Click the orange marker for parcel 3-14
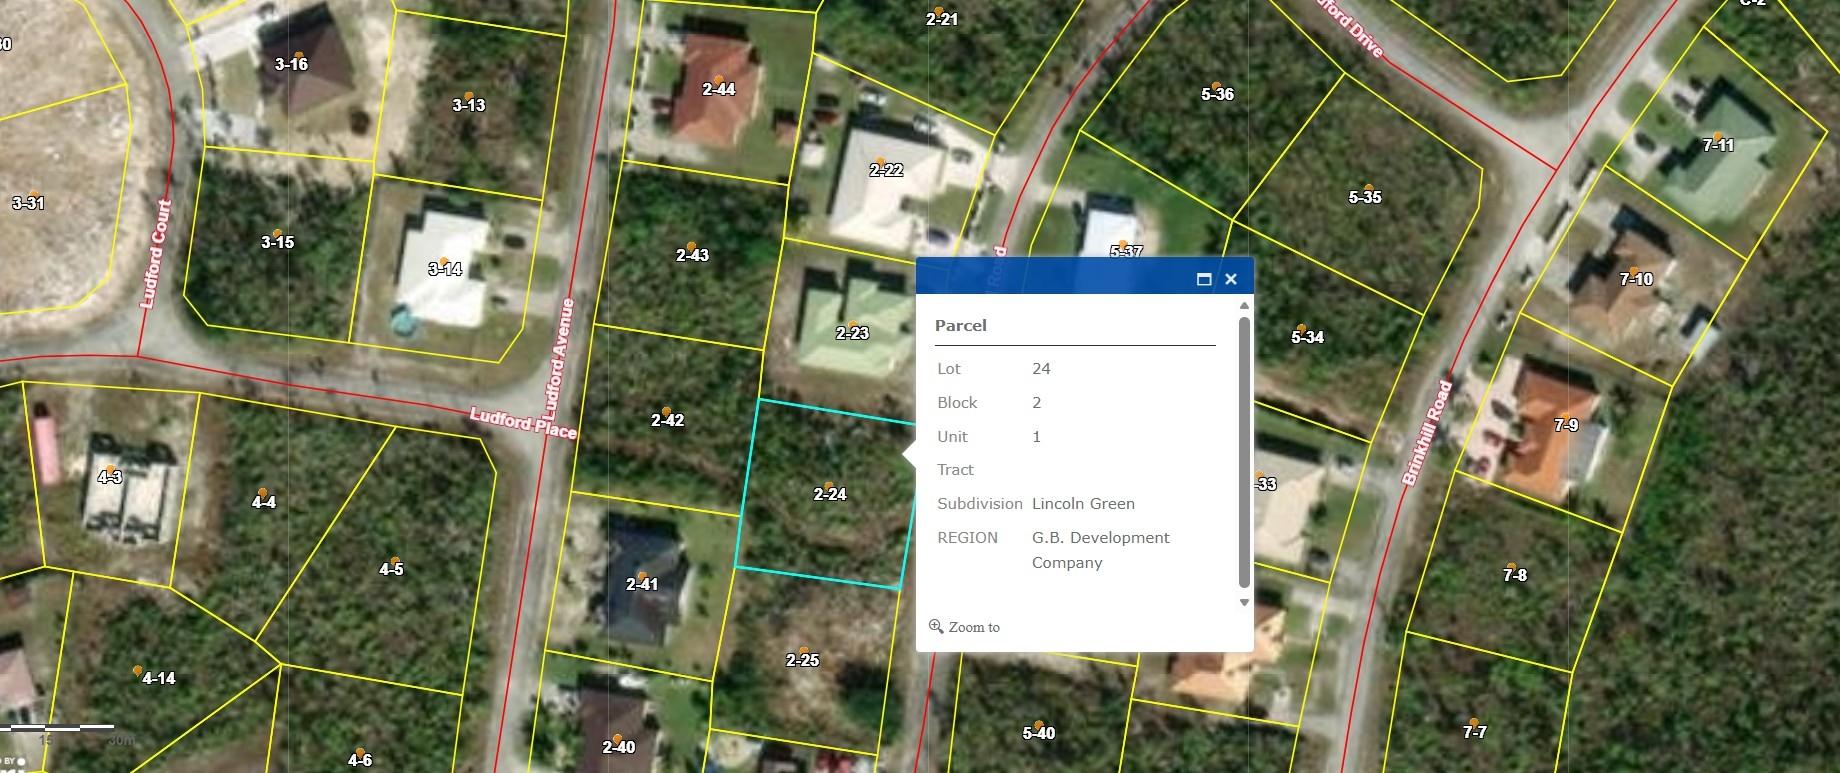The width and height of the screenshot is (1840, 773). click(443, 261)
